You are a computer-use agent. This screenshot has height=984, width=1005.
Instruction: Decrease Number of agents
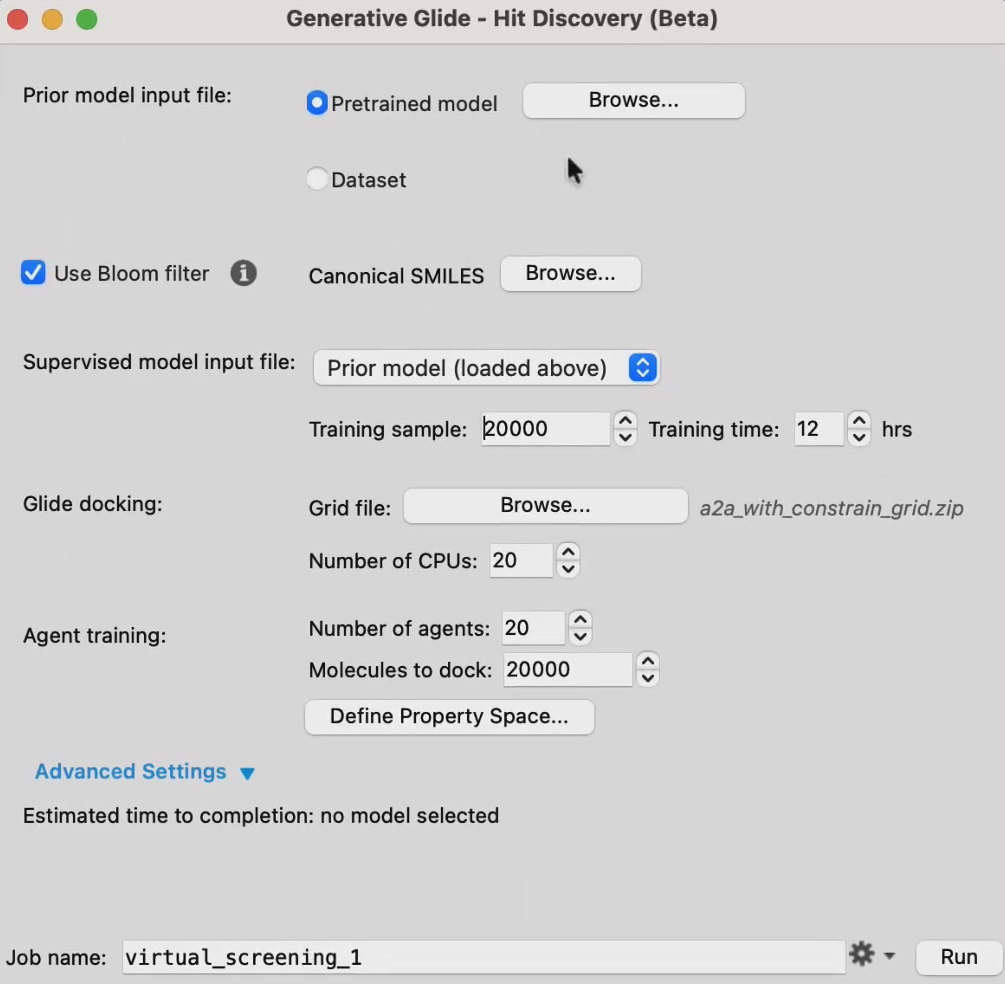click(x=580, y=637)
